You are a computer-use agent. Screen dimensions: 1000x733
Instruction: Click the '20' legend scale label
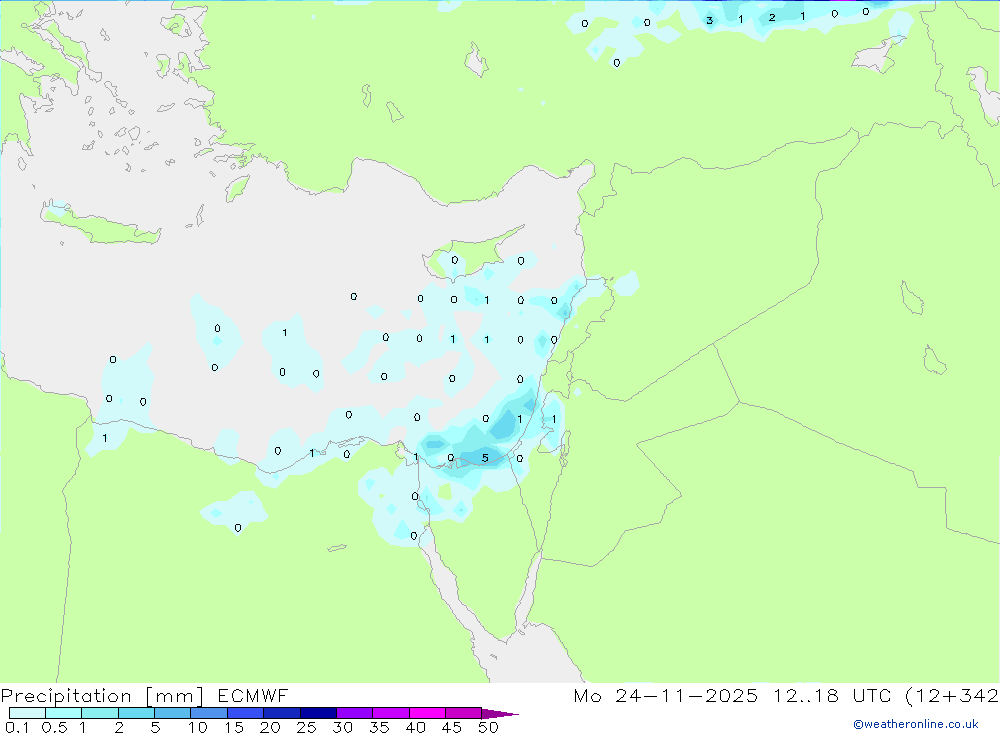click(270, 727)
